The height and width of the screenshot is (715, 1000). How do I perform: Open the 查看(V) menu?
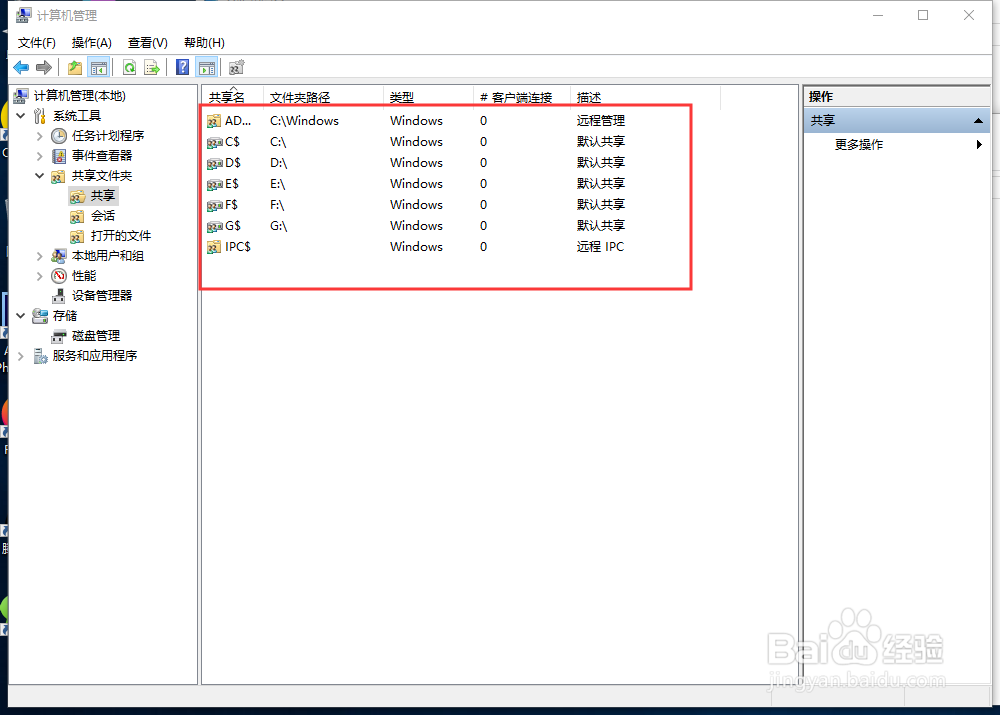(147, 43)
